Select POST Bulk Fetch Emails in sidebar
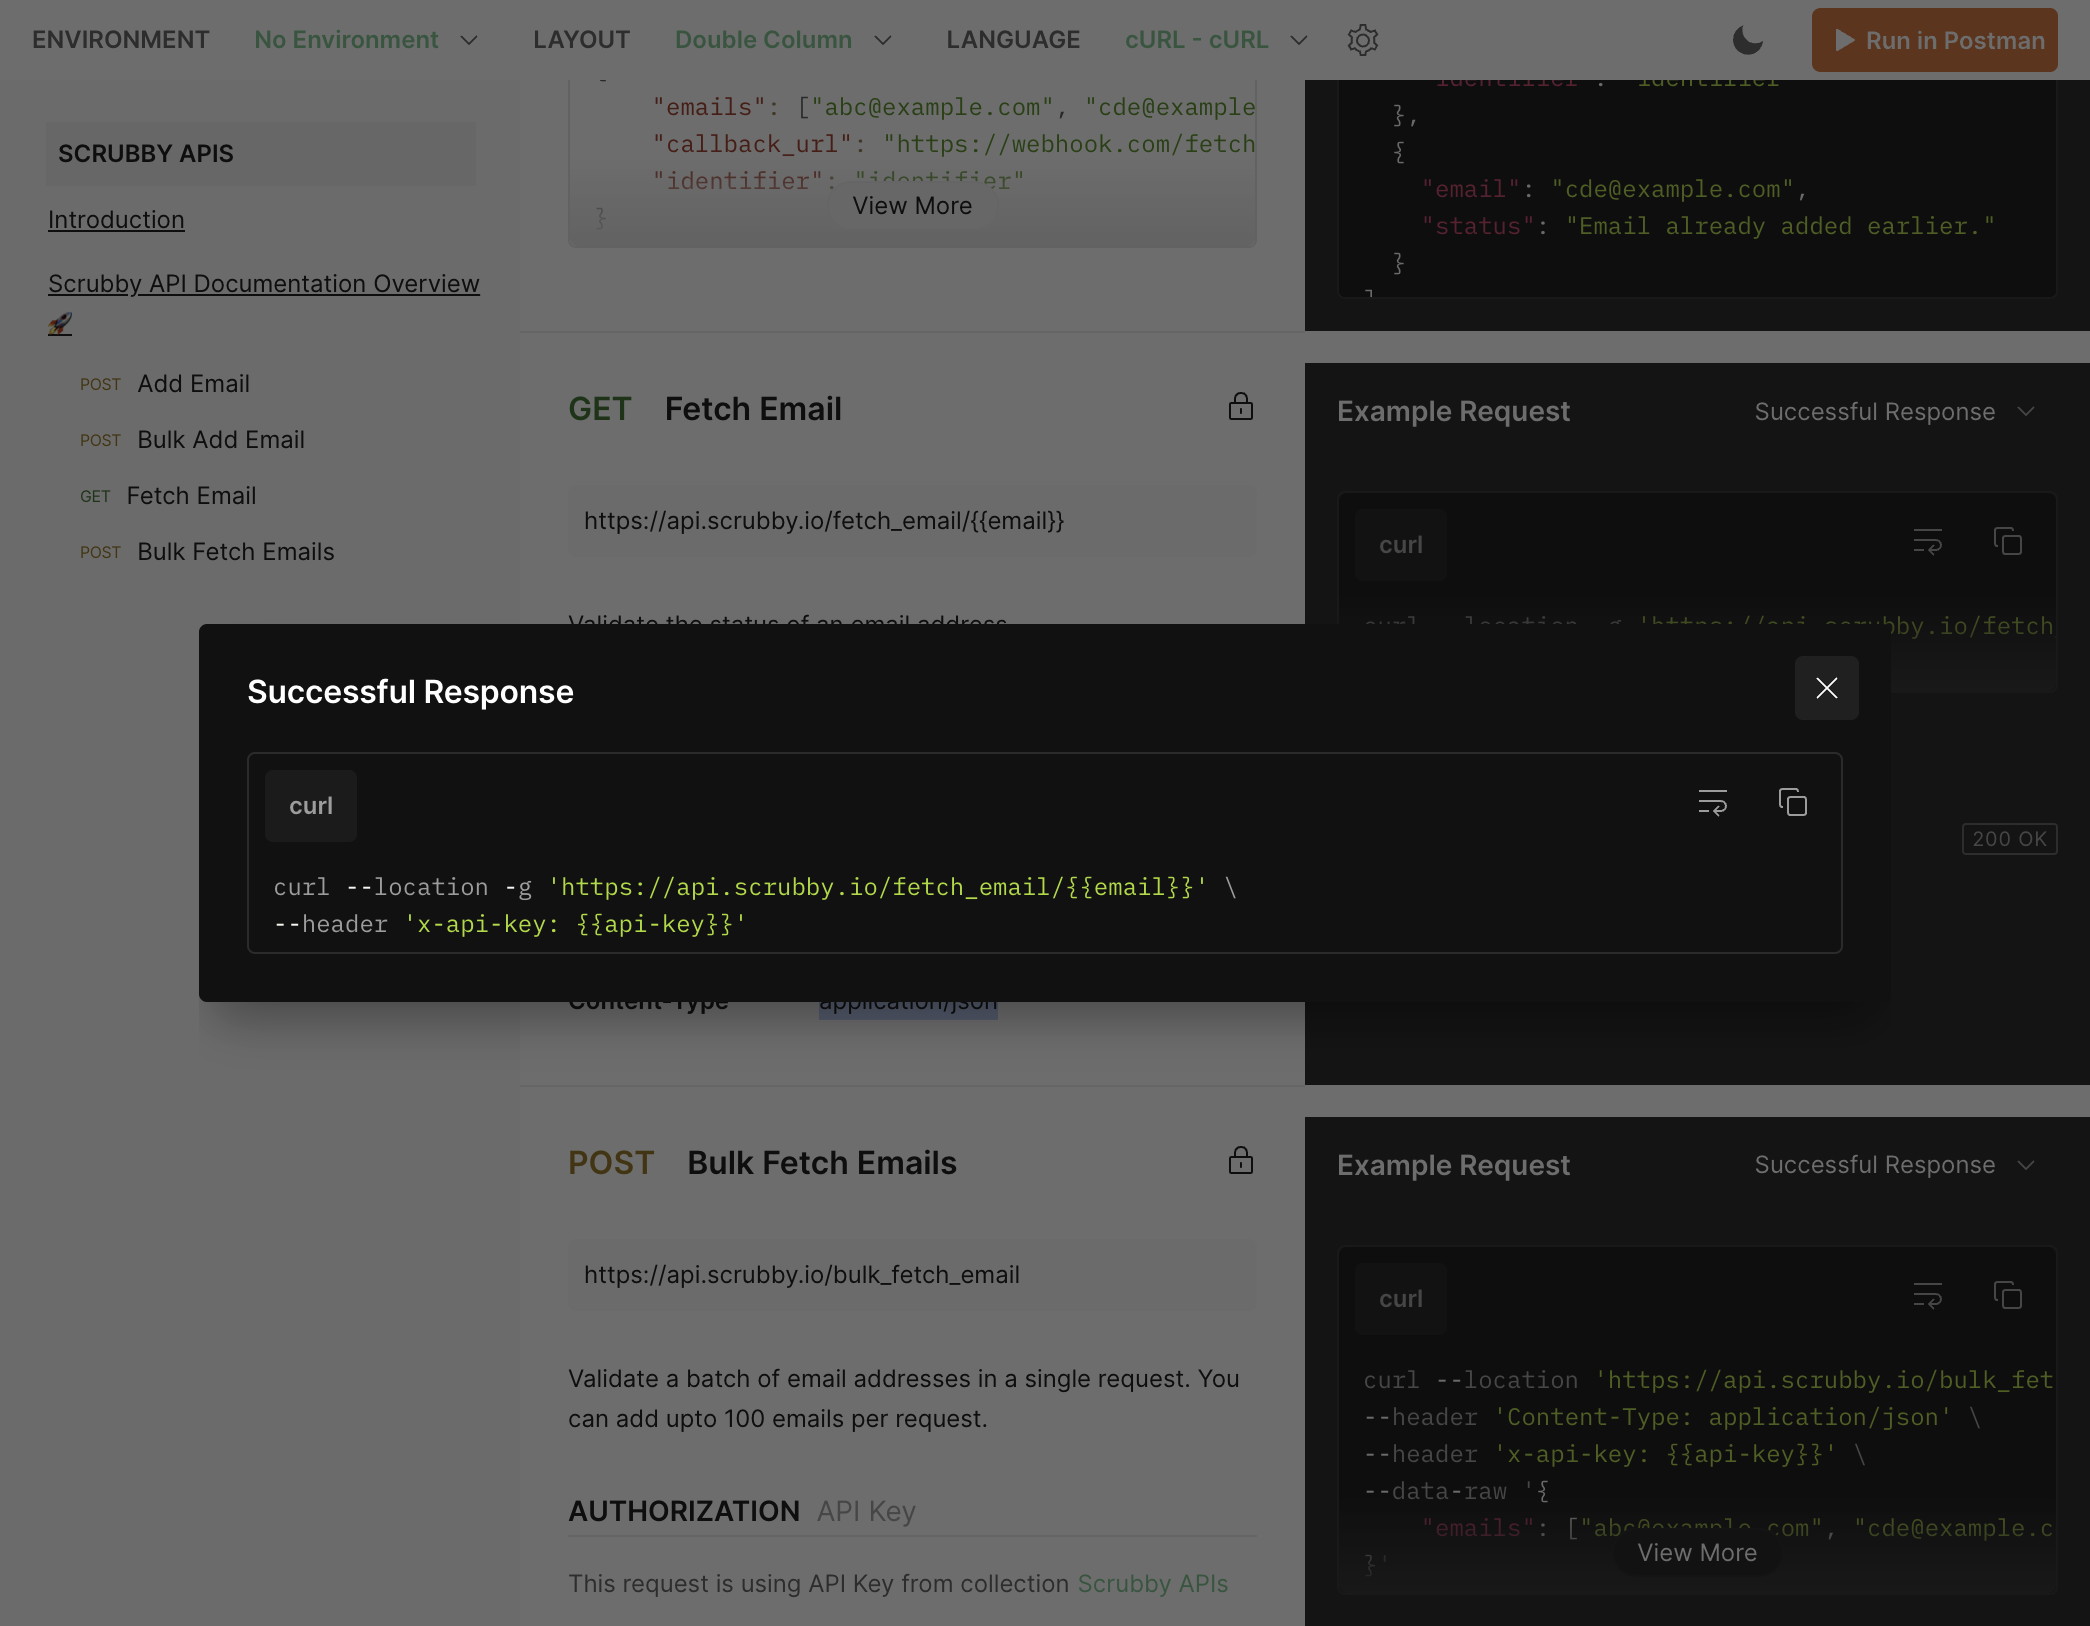The width and height of the screenshot is (2090, 1626). (x=207, y=552)
